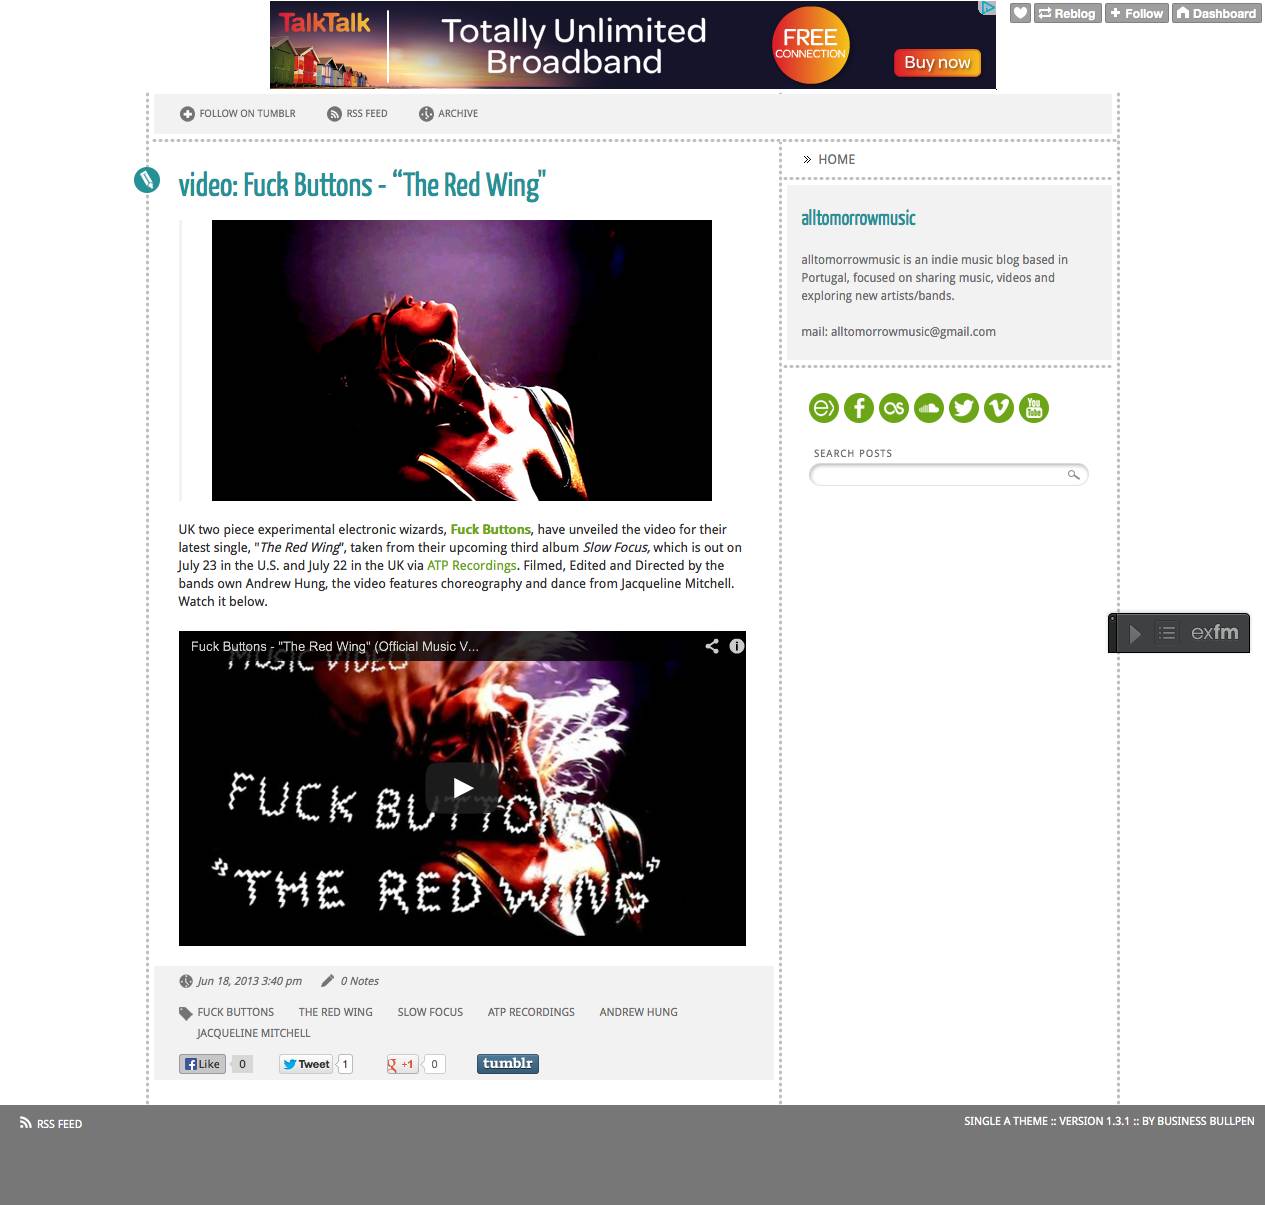Image resolution: width=1265 pixels, height=1205 pixels.
Task: Play the Red Wing YouTube video
Action: click(462, 788)
